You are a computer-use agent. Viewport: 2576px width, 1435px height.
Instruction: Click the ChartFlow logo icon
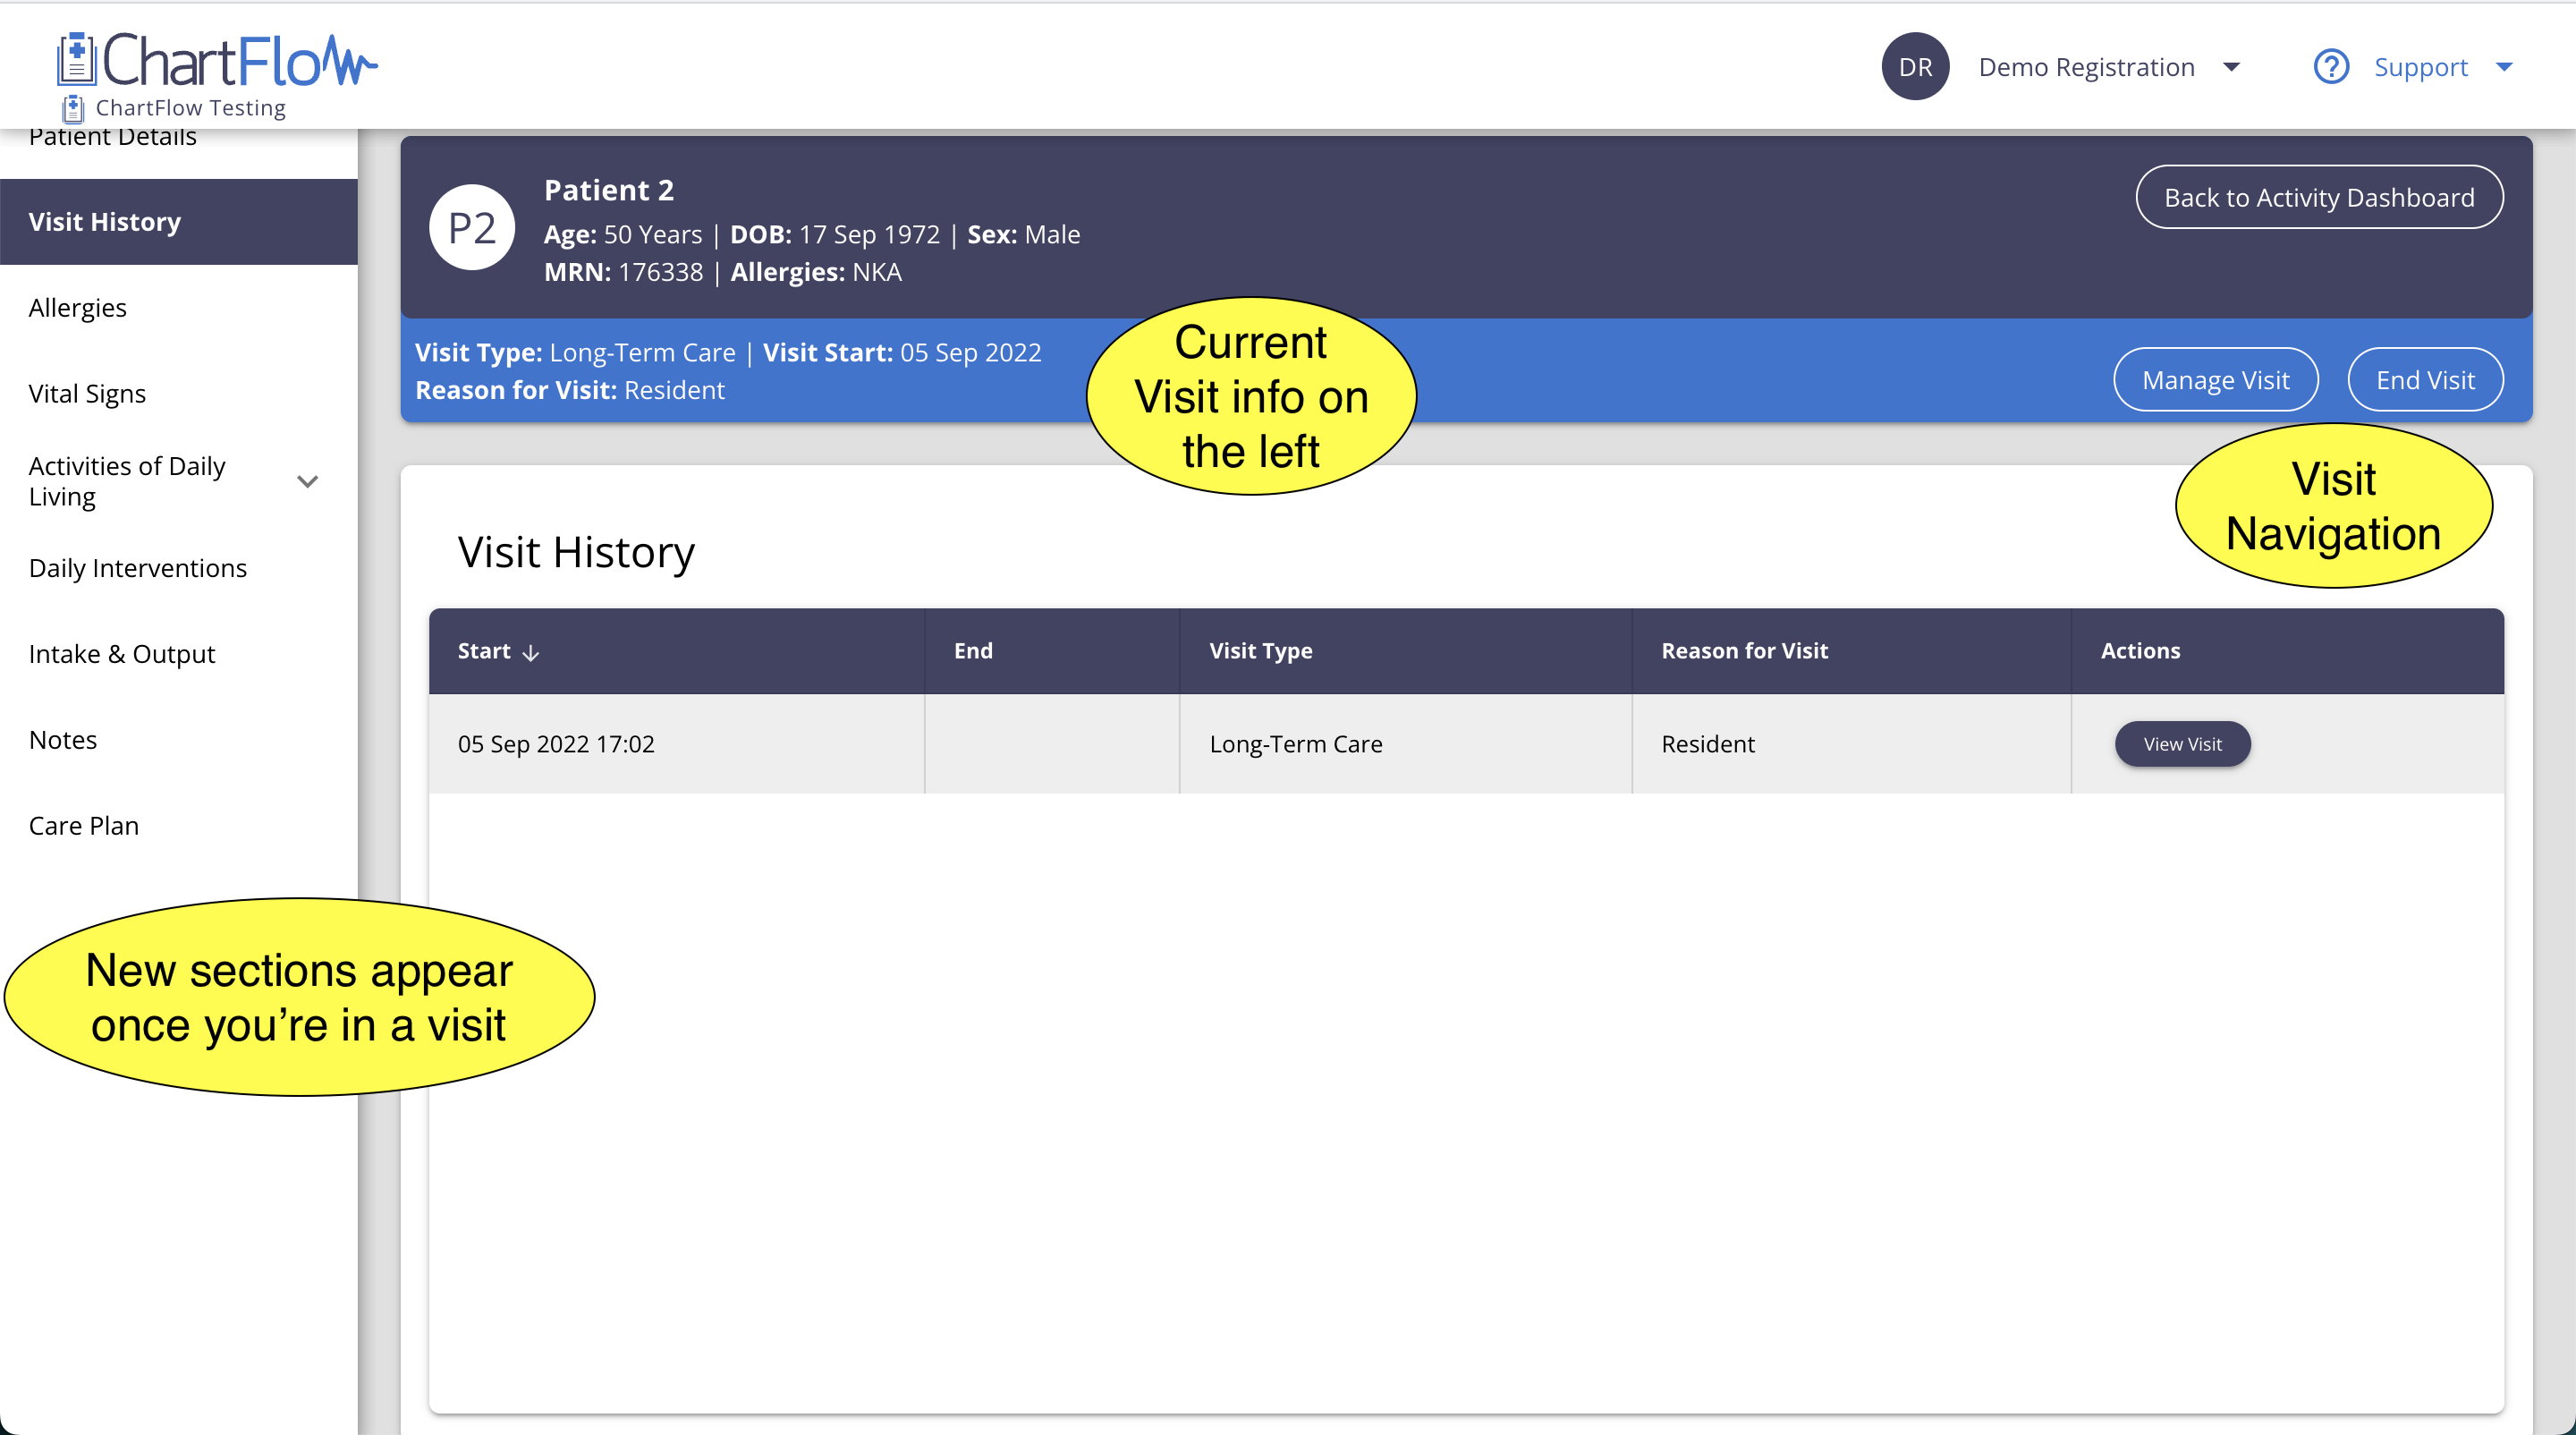click(x=76, y=60)
